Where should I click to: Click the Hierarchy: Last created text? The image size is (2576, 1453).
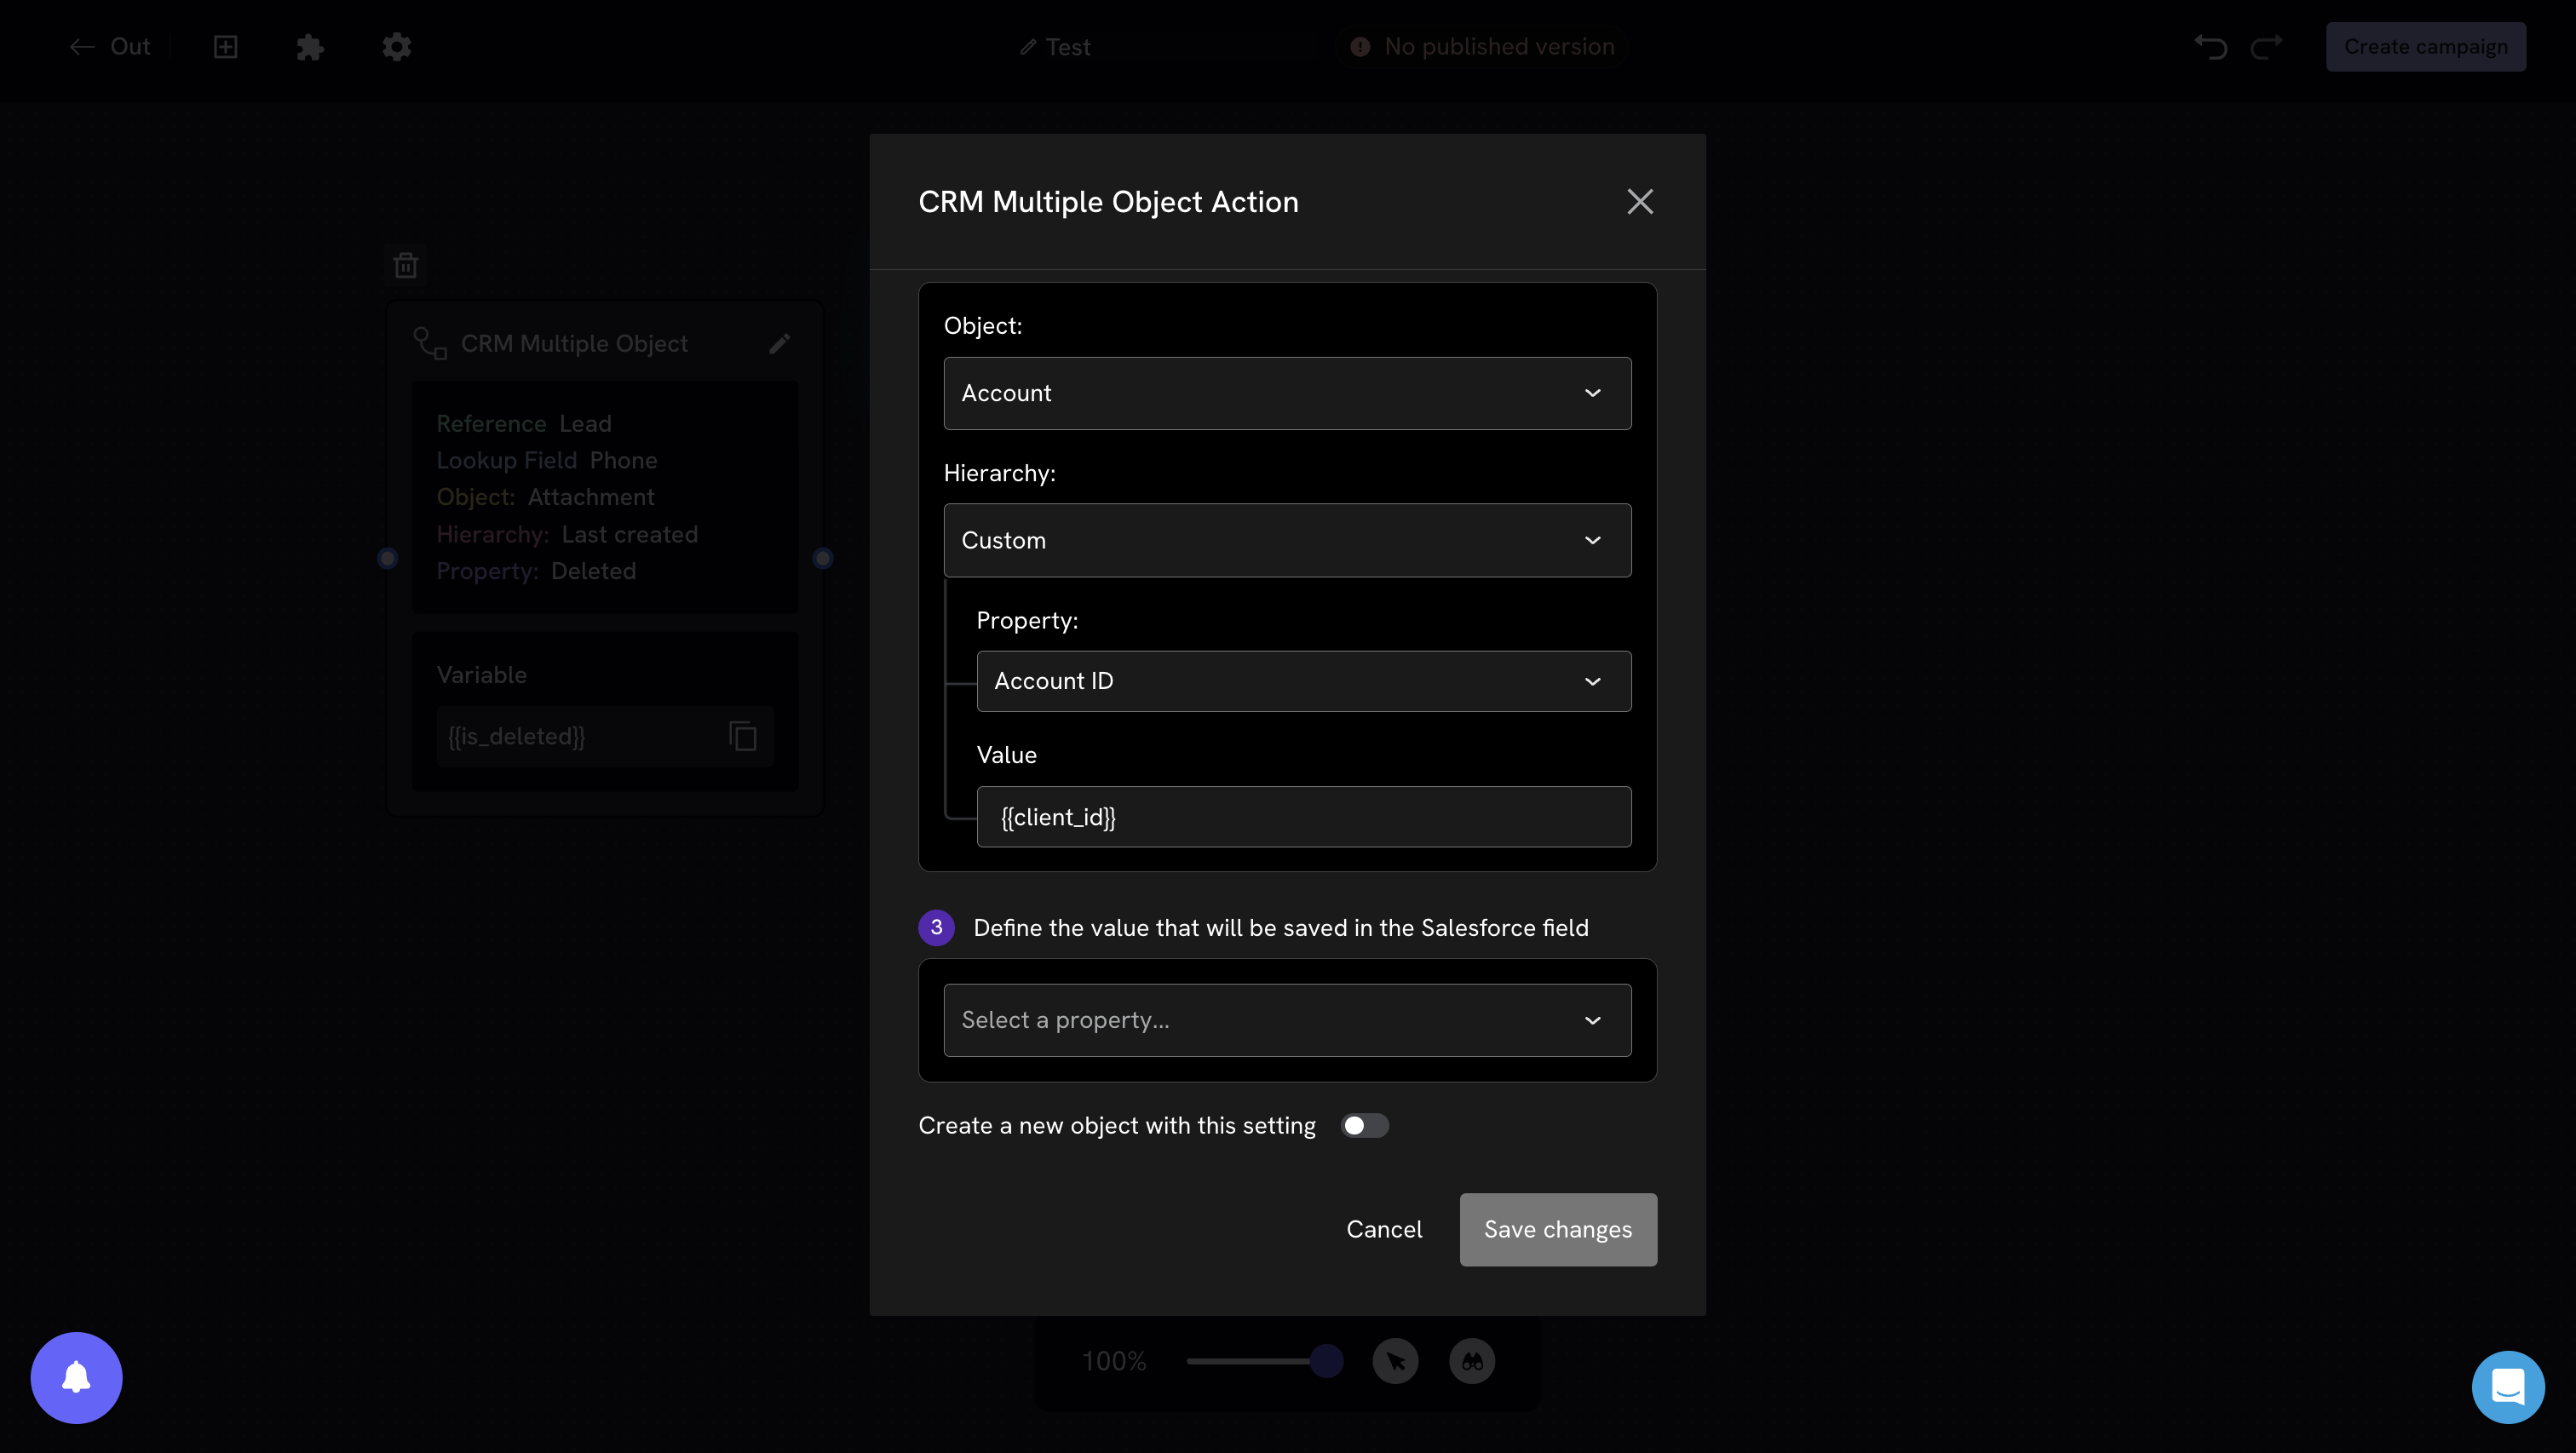[x=567, y=535]
